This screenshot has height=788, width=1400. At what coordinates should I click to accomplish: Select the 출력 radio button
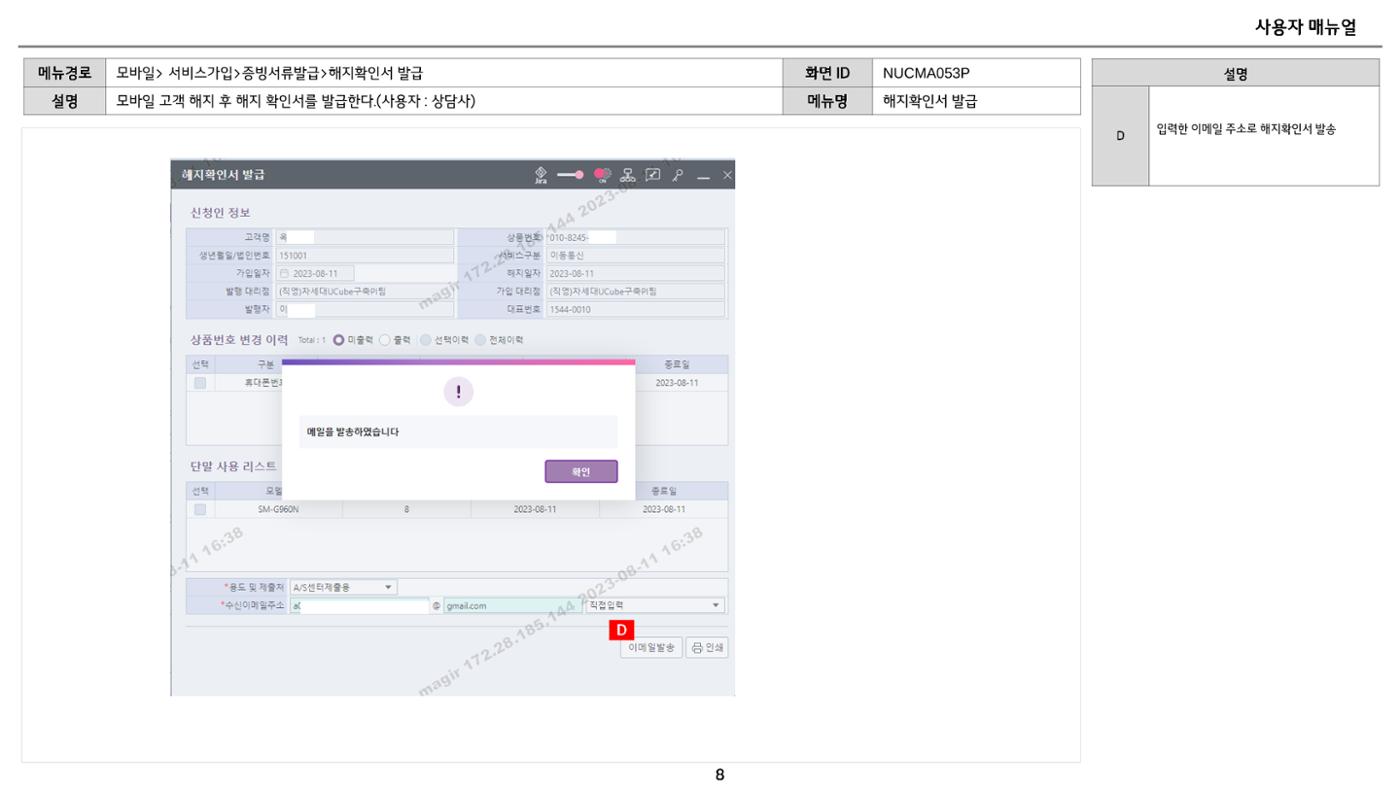(x=384, y=339)
